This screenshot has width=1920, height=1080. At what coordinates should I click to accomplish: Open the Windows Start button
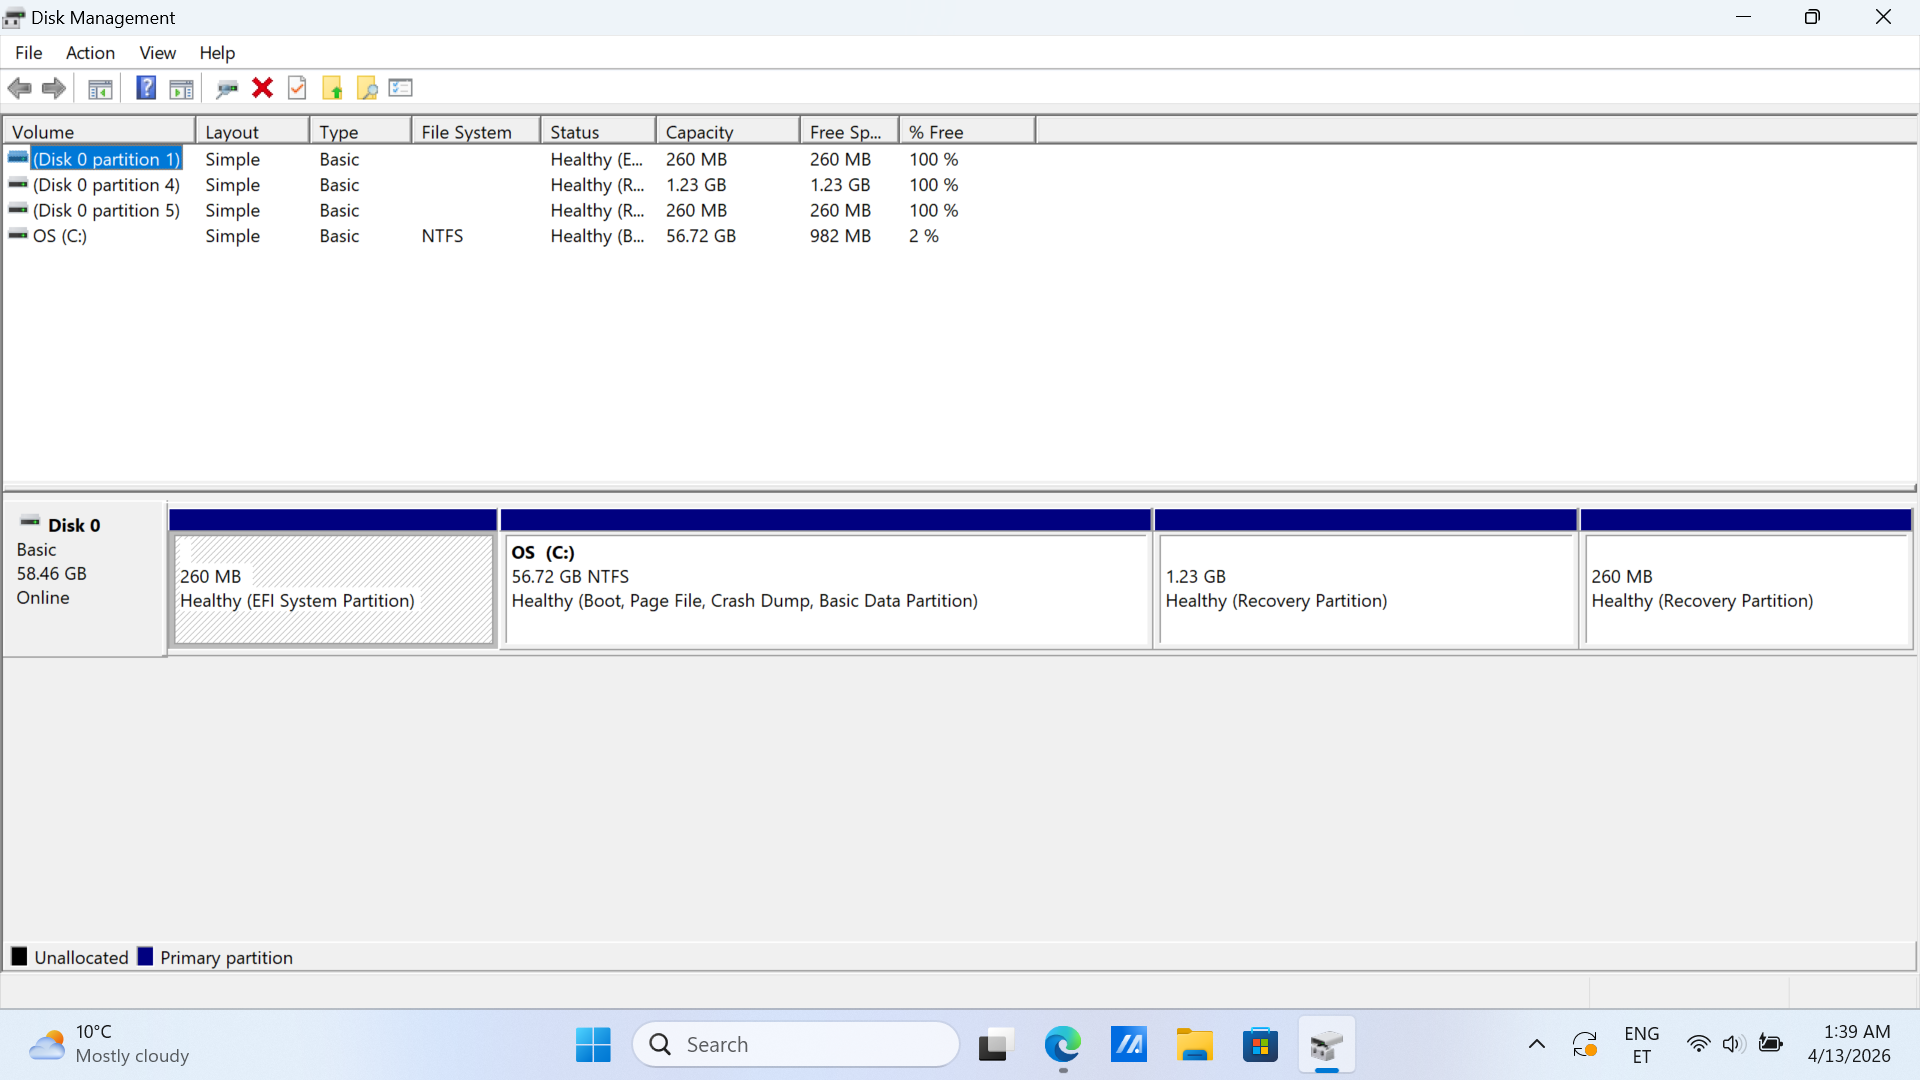pyautogui.click(x=593, y=1045)
